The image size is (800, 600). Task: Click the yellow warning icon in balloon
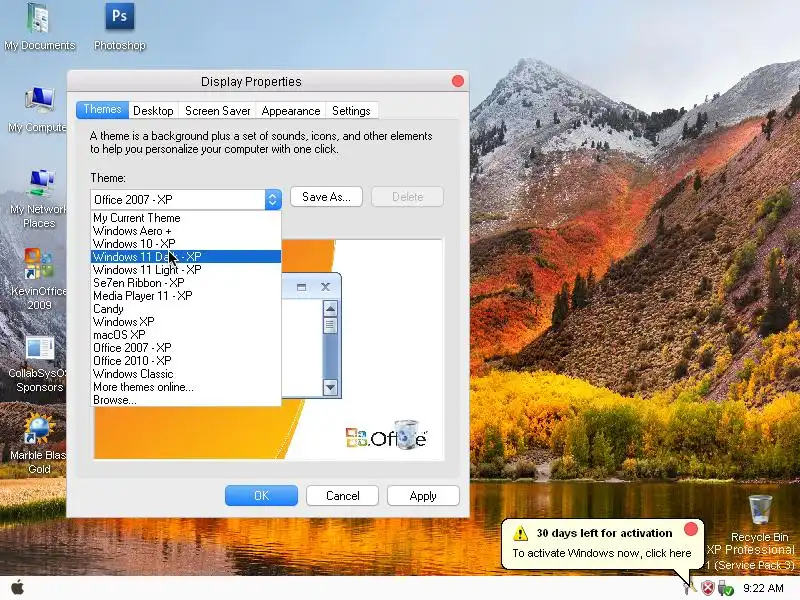coord(520,533)
